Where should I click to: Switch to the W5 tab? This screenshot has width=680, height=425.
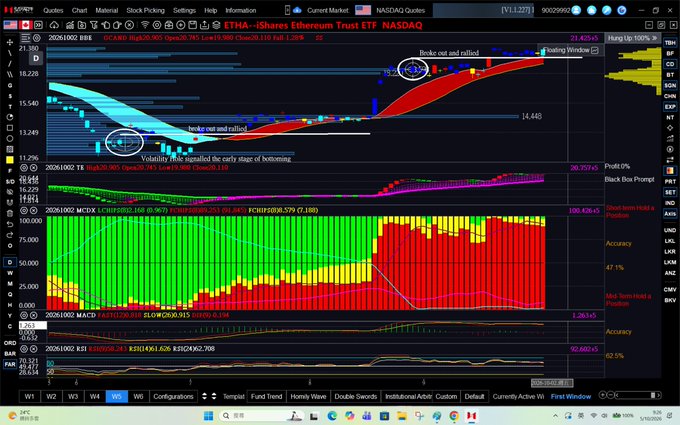(x=117, y=396)
